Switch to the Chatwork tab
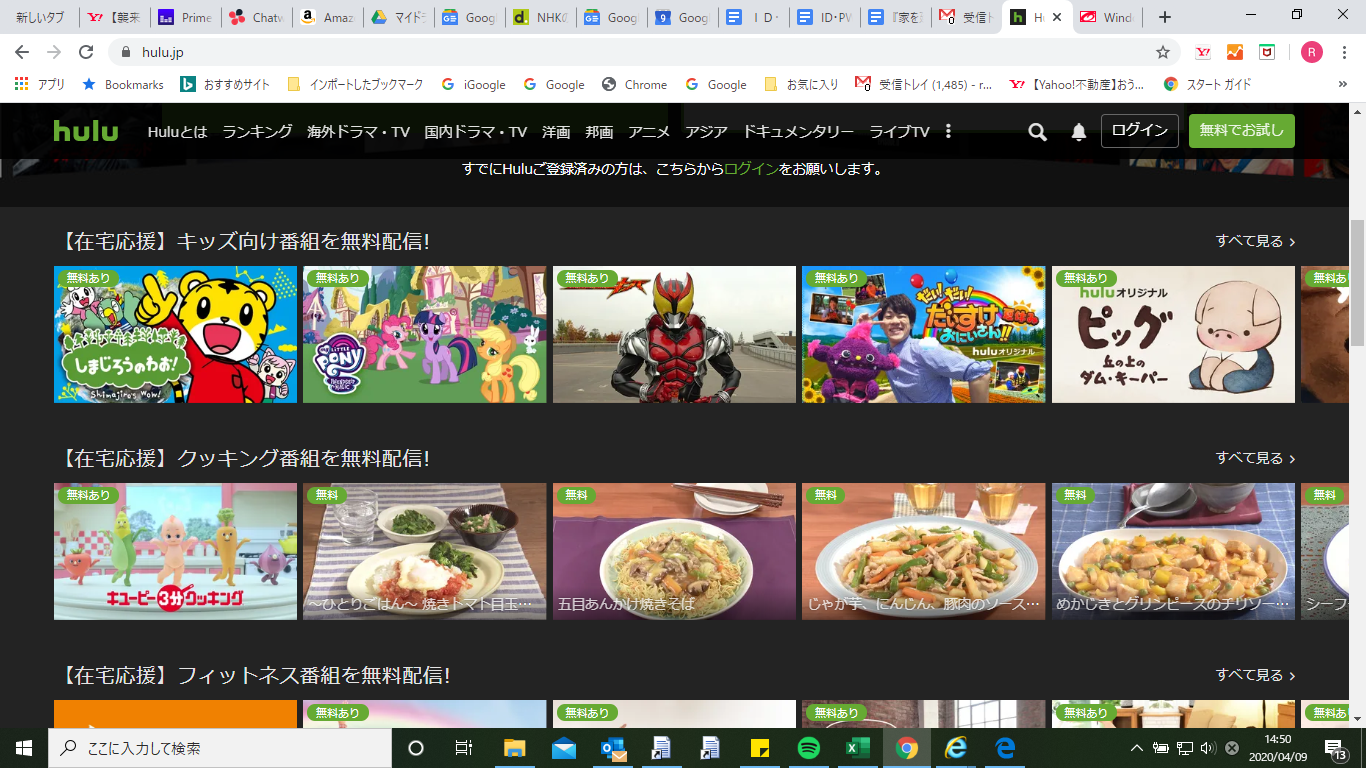 point(256,17)
